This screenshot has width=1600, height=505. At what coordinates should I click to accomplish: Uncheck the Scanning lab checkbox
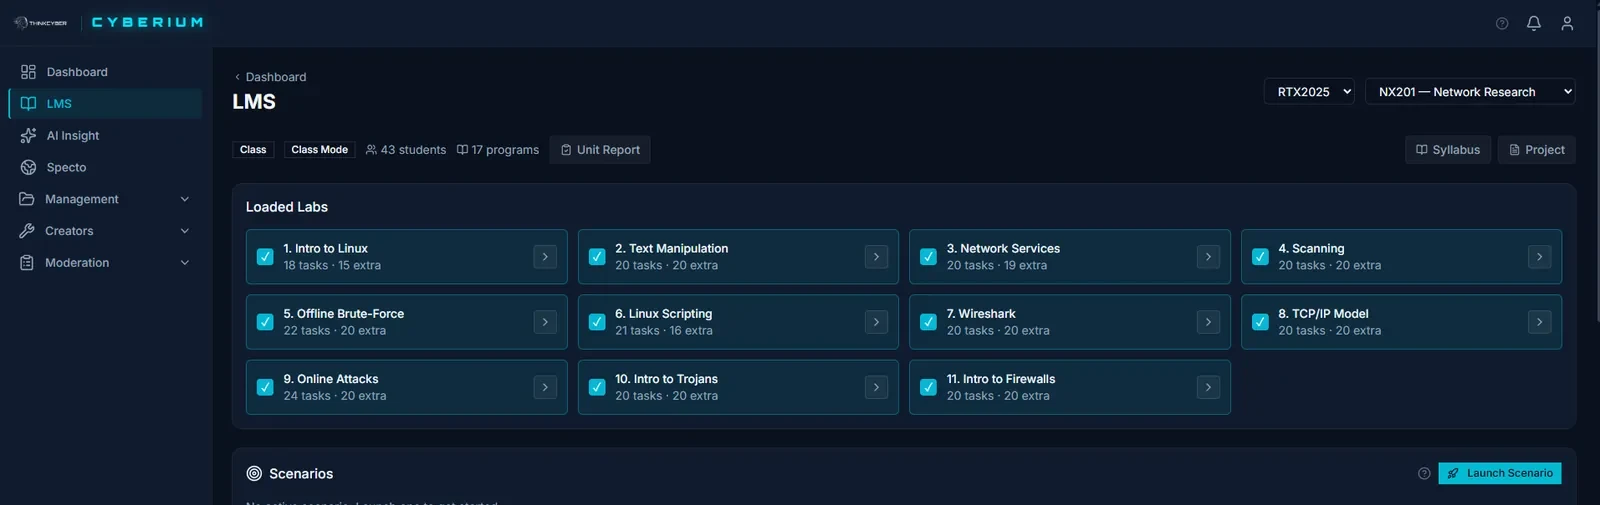click(x=1260, y=257)
